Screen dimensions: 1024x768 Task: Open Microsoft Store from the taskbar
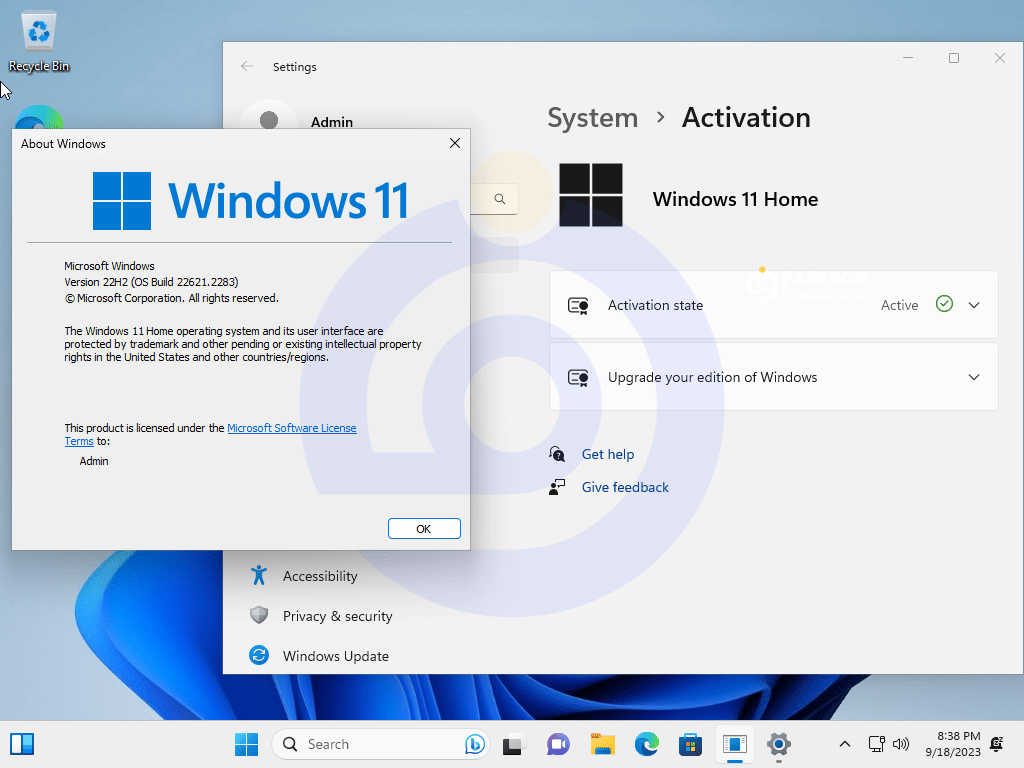(x=690, y=744)
